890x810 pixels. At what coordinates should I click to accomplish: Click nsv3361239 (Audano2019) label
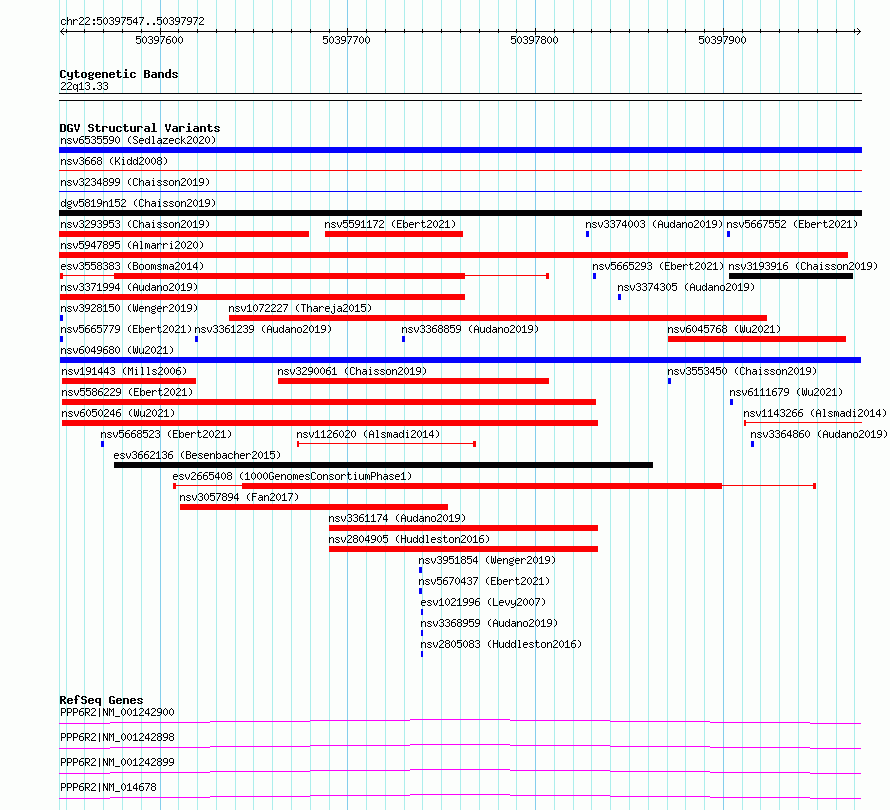[263, 329]
